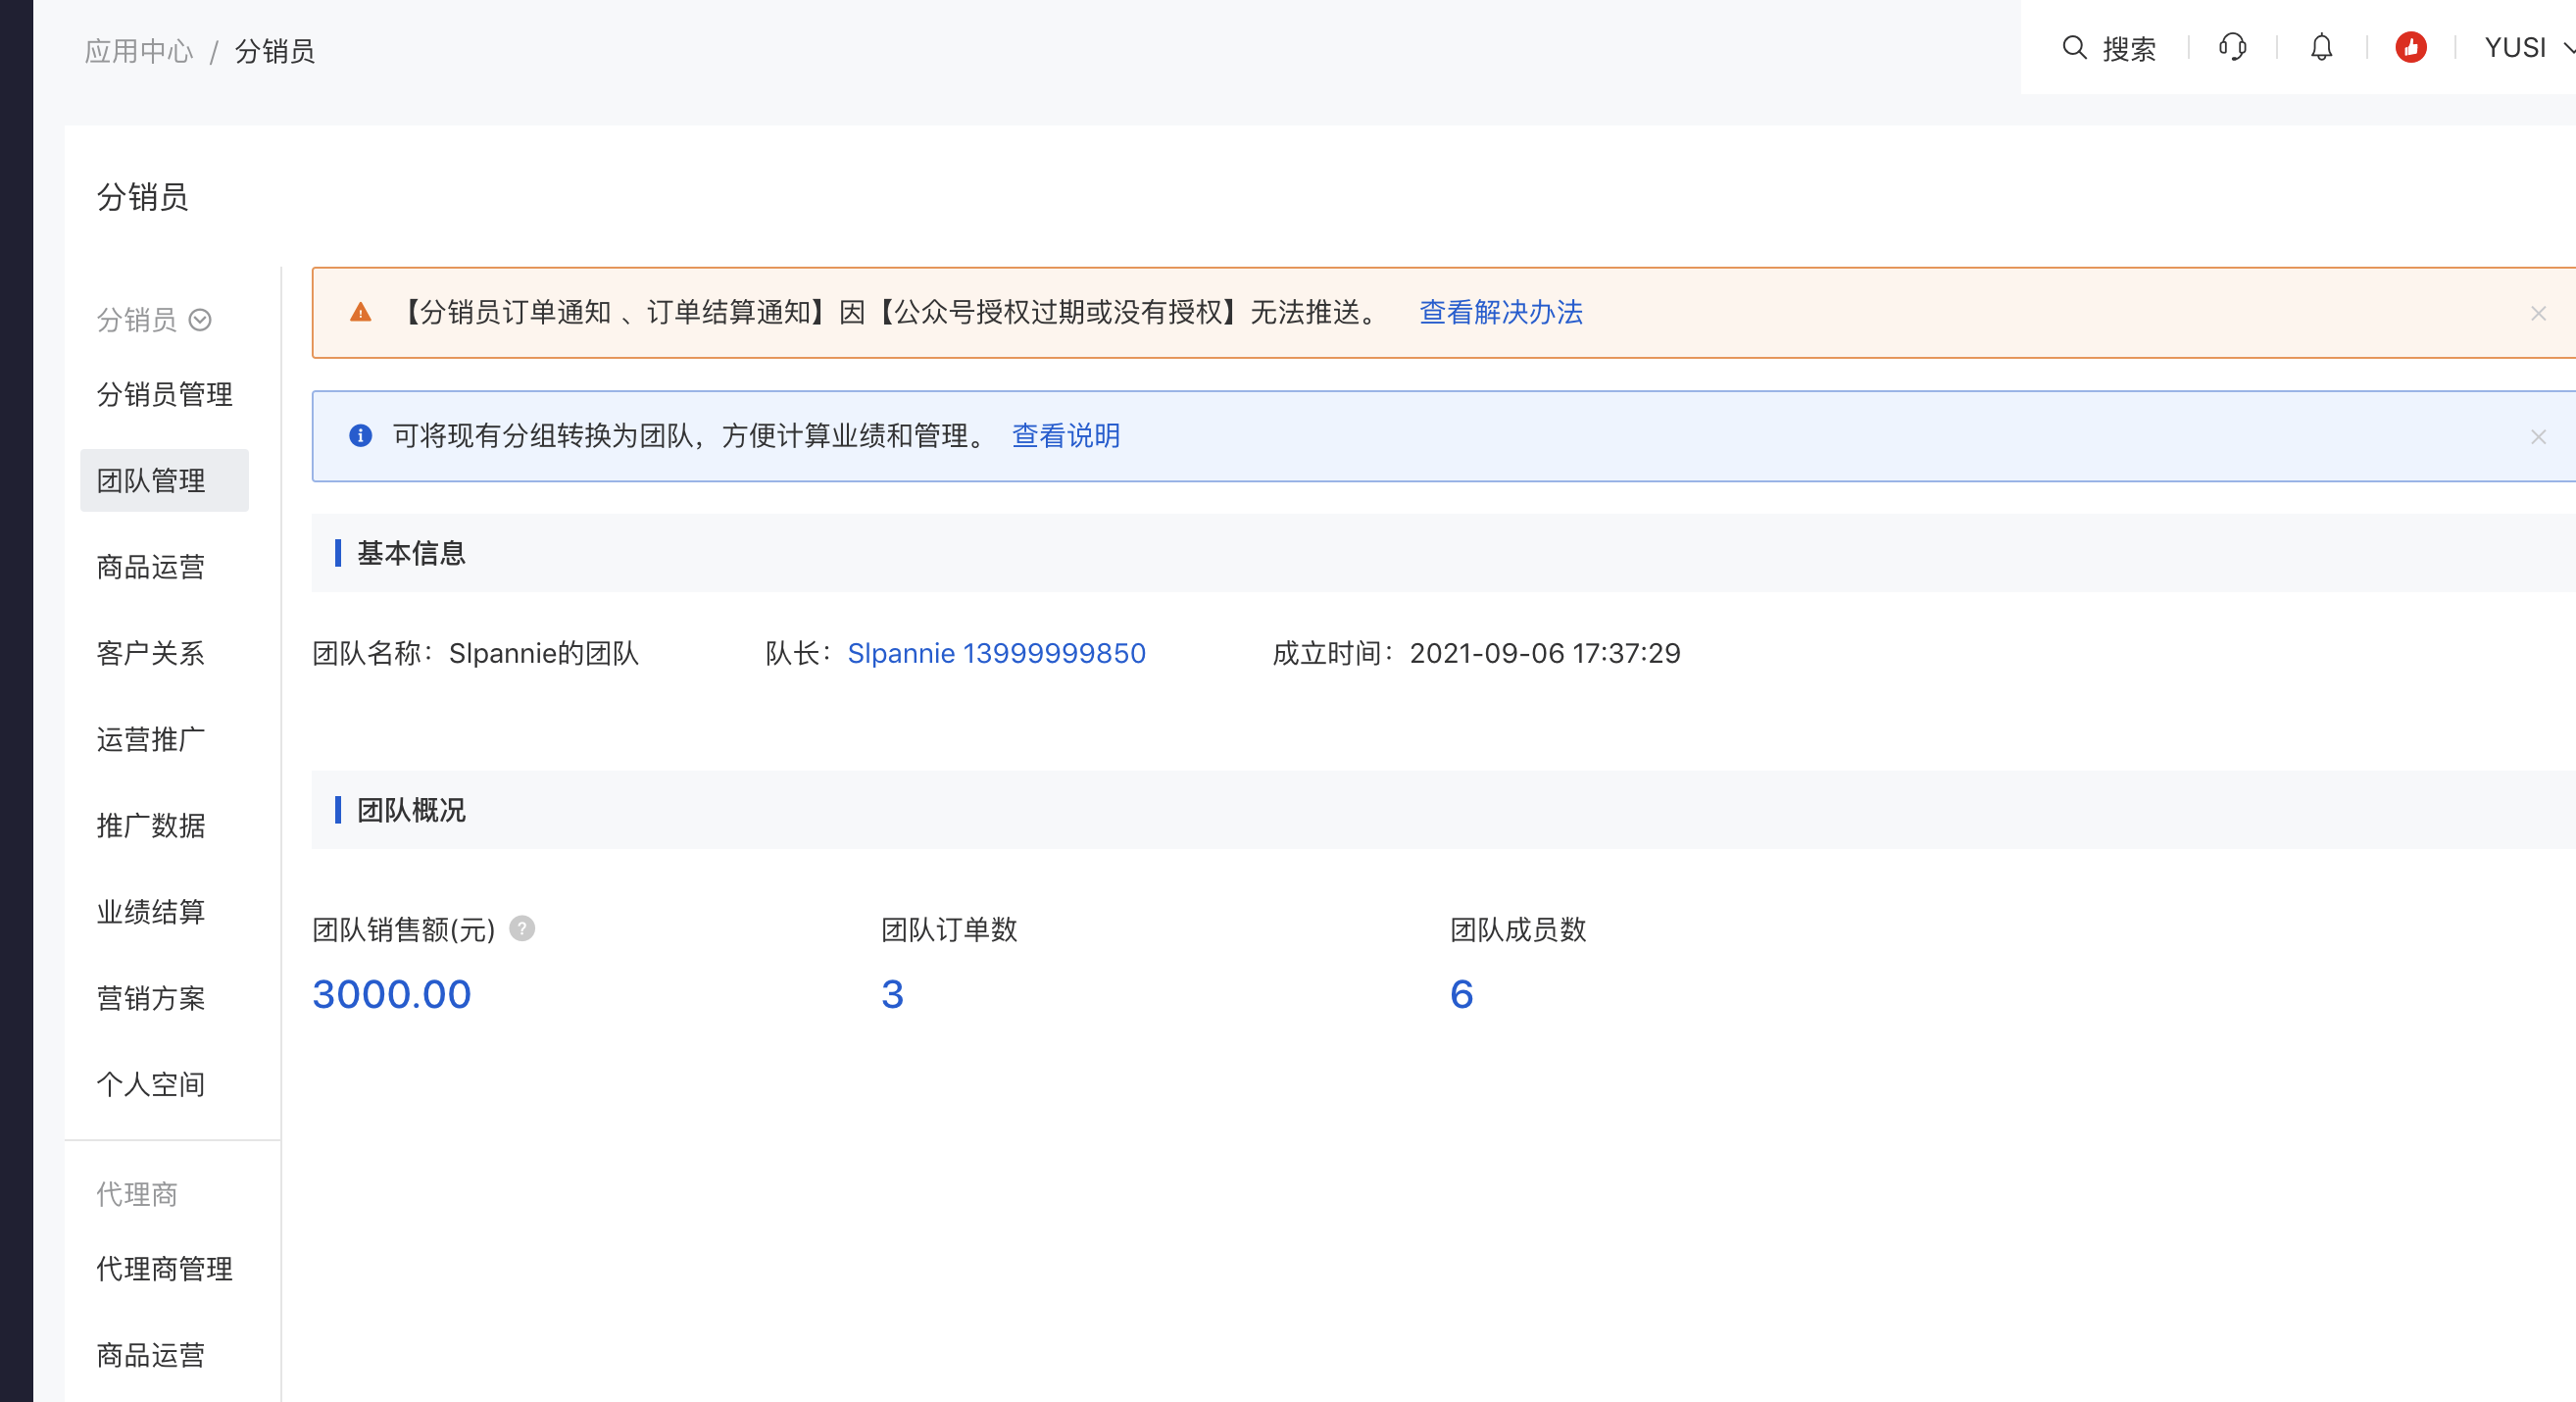Select 团队管理 sidebar item
Screen dimensions: 2576x1402
point(152,481)
